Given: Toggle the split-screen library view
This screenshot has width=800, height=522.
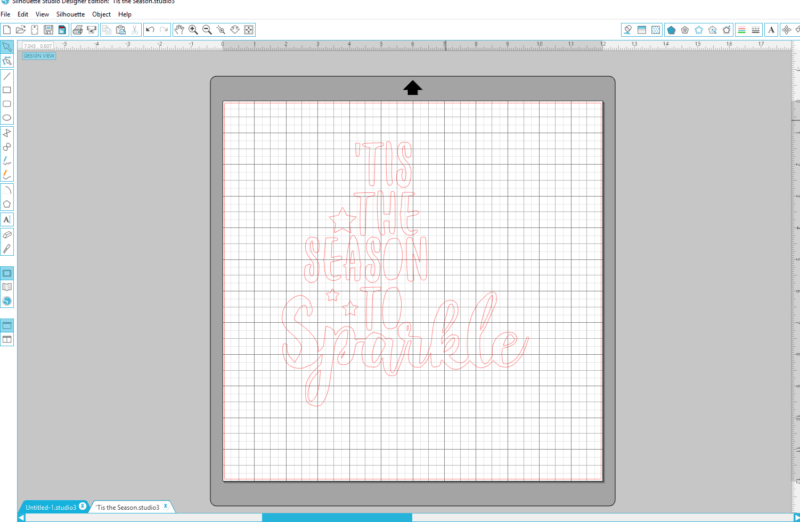Looking at the screenshot, I should (7, 339).
